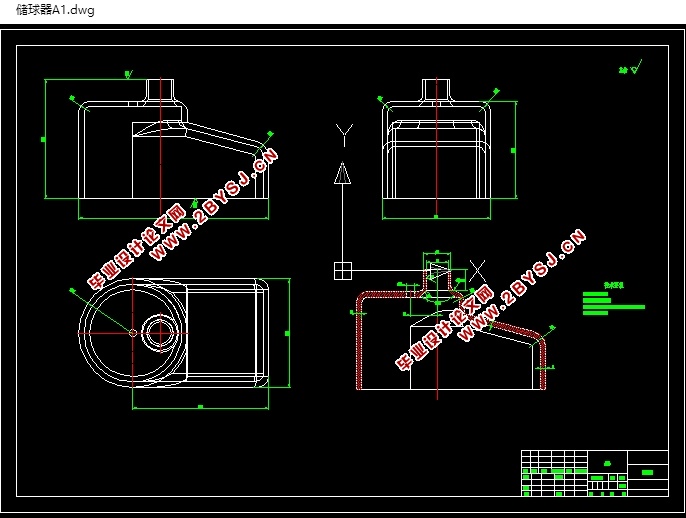Select the surface roughness symbol in the sheet corner
The image size is (686, 518).
(x=631, y=67)
